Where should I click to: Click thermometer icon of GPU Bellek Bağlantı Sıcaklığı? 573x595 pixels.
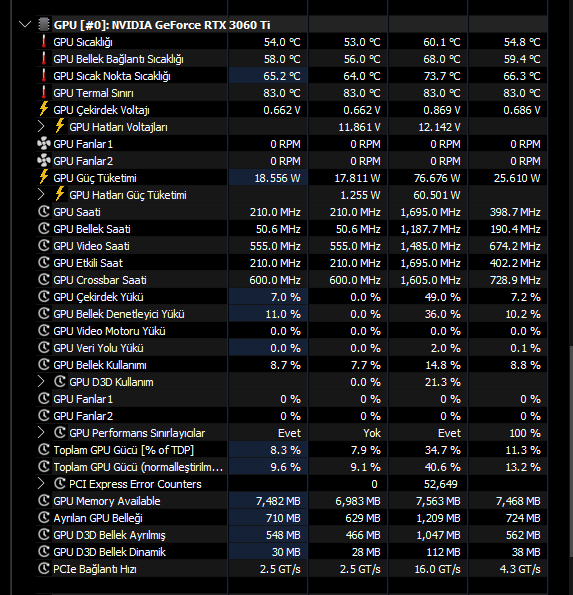pyautogui.click(x=44, y=58)
